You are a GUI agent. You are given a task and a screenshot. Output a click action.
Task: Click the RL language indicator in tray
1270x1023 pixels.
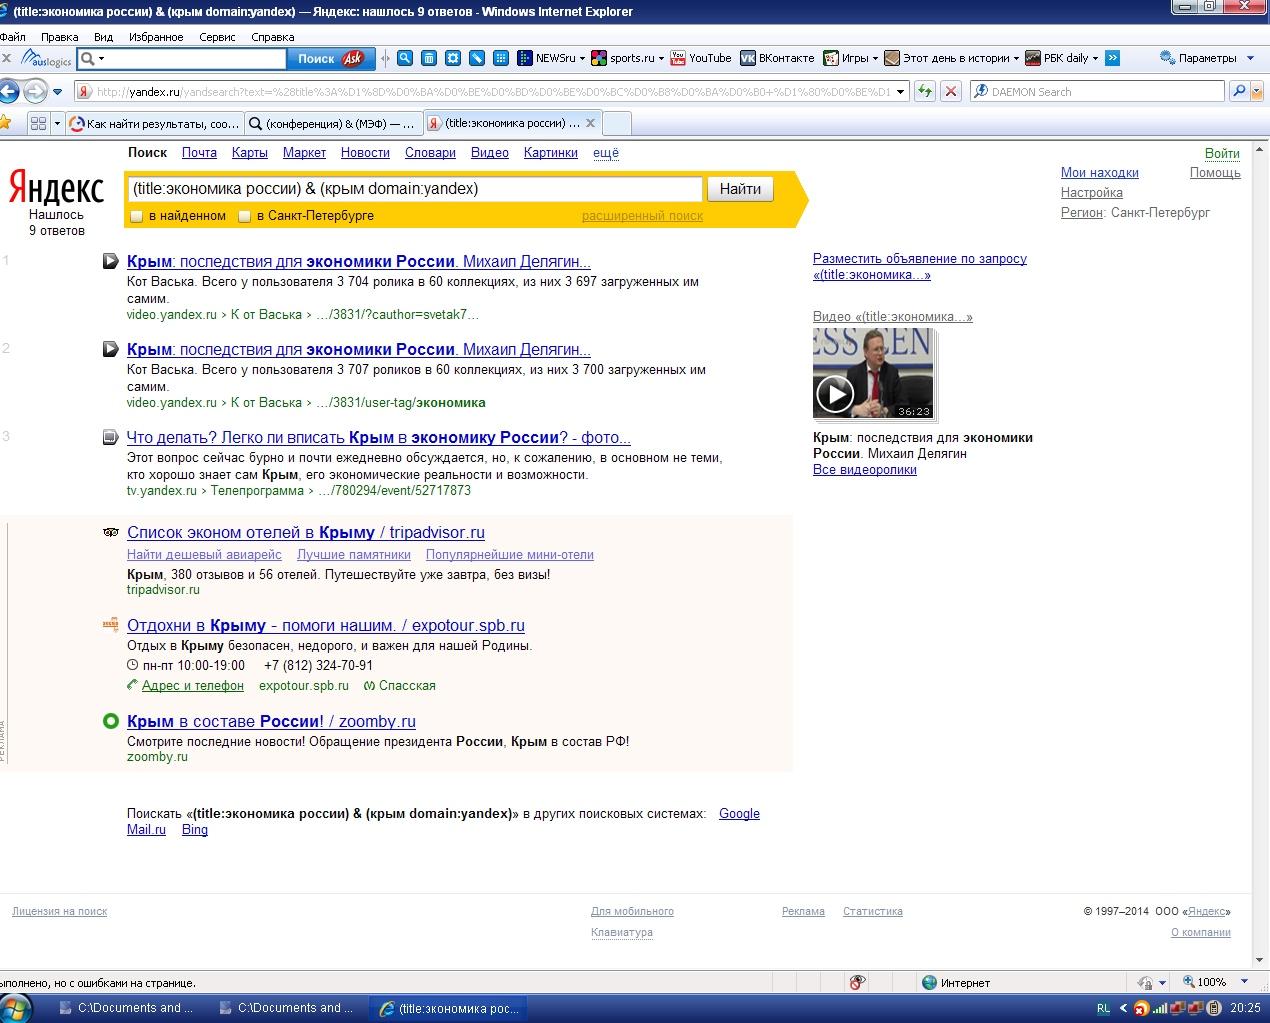(1103, 1008)
